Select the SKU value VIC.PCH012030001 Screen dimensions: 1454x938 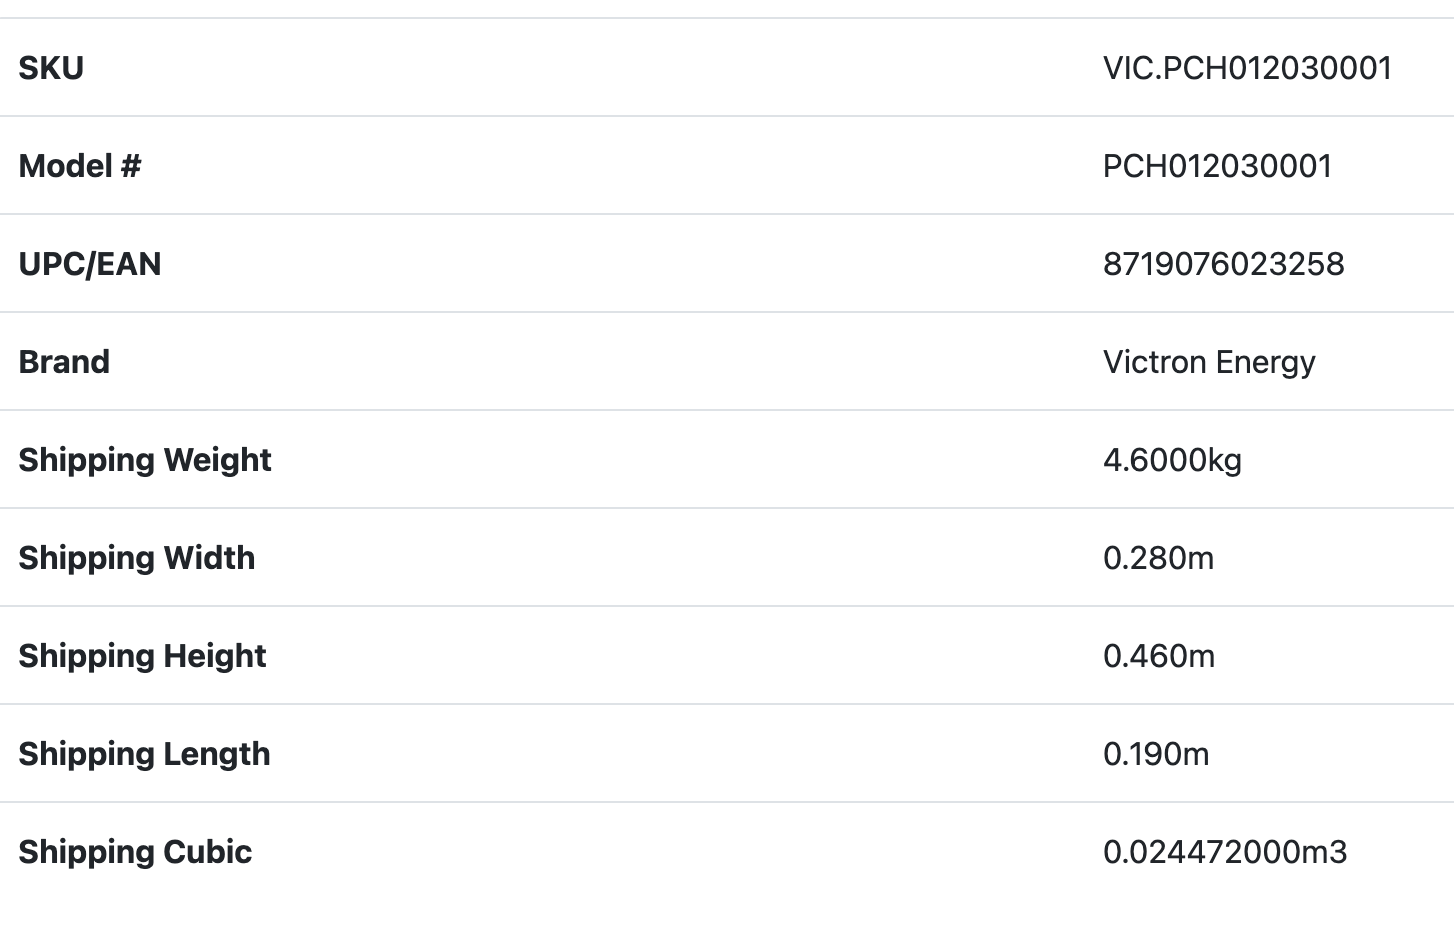pos(1247,68)
